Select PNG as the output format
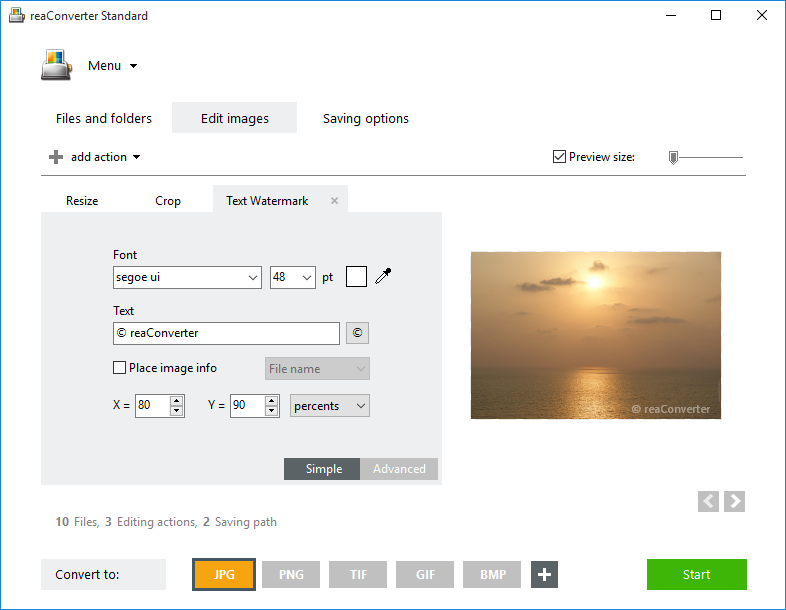This screenshot has width=786, height=610. 291,575
